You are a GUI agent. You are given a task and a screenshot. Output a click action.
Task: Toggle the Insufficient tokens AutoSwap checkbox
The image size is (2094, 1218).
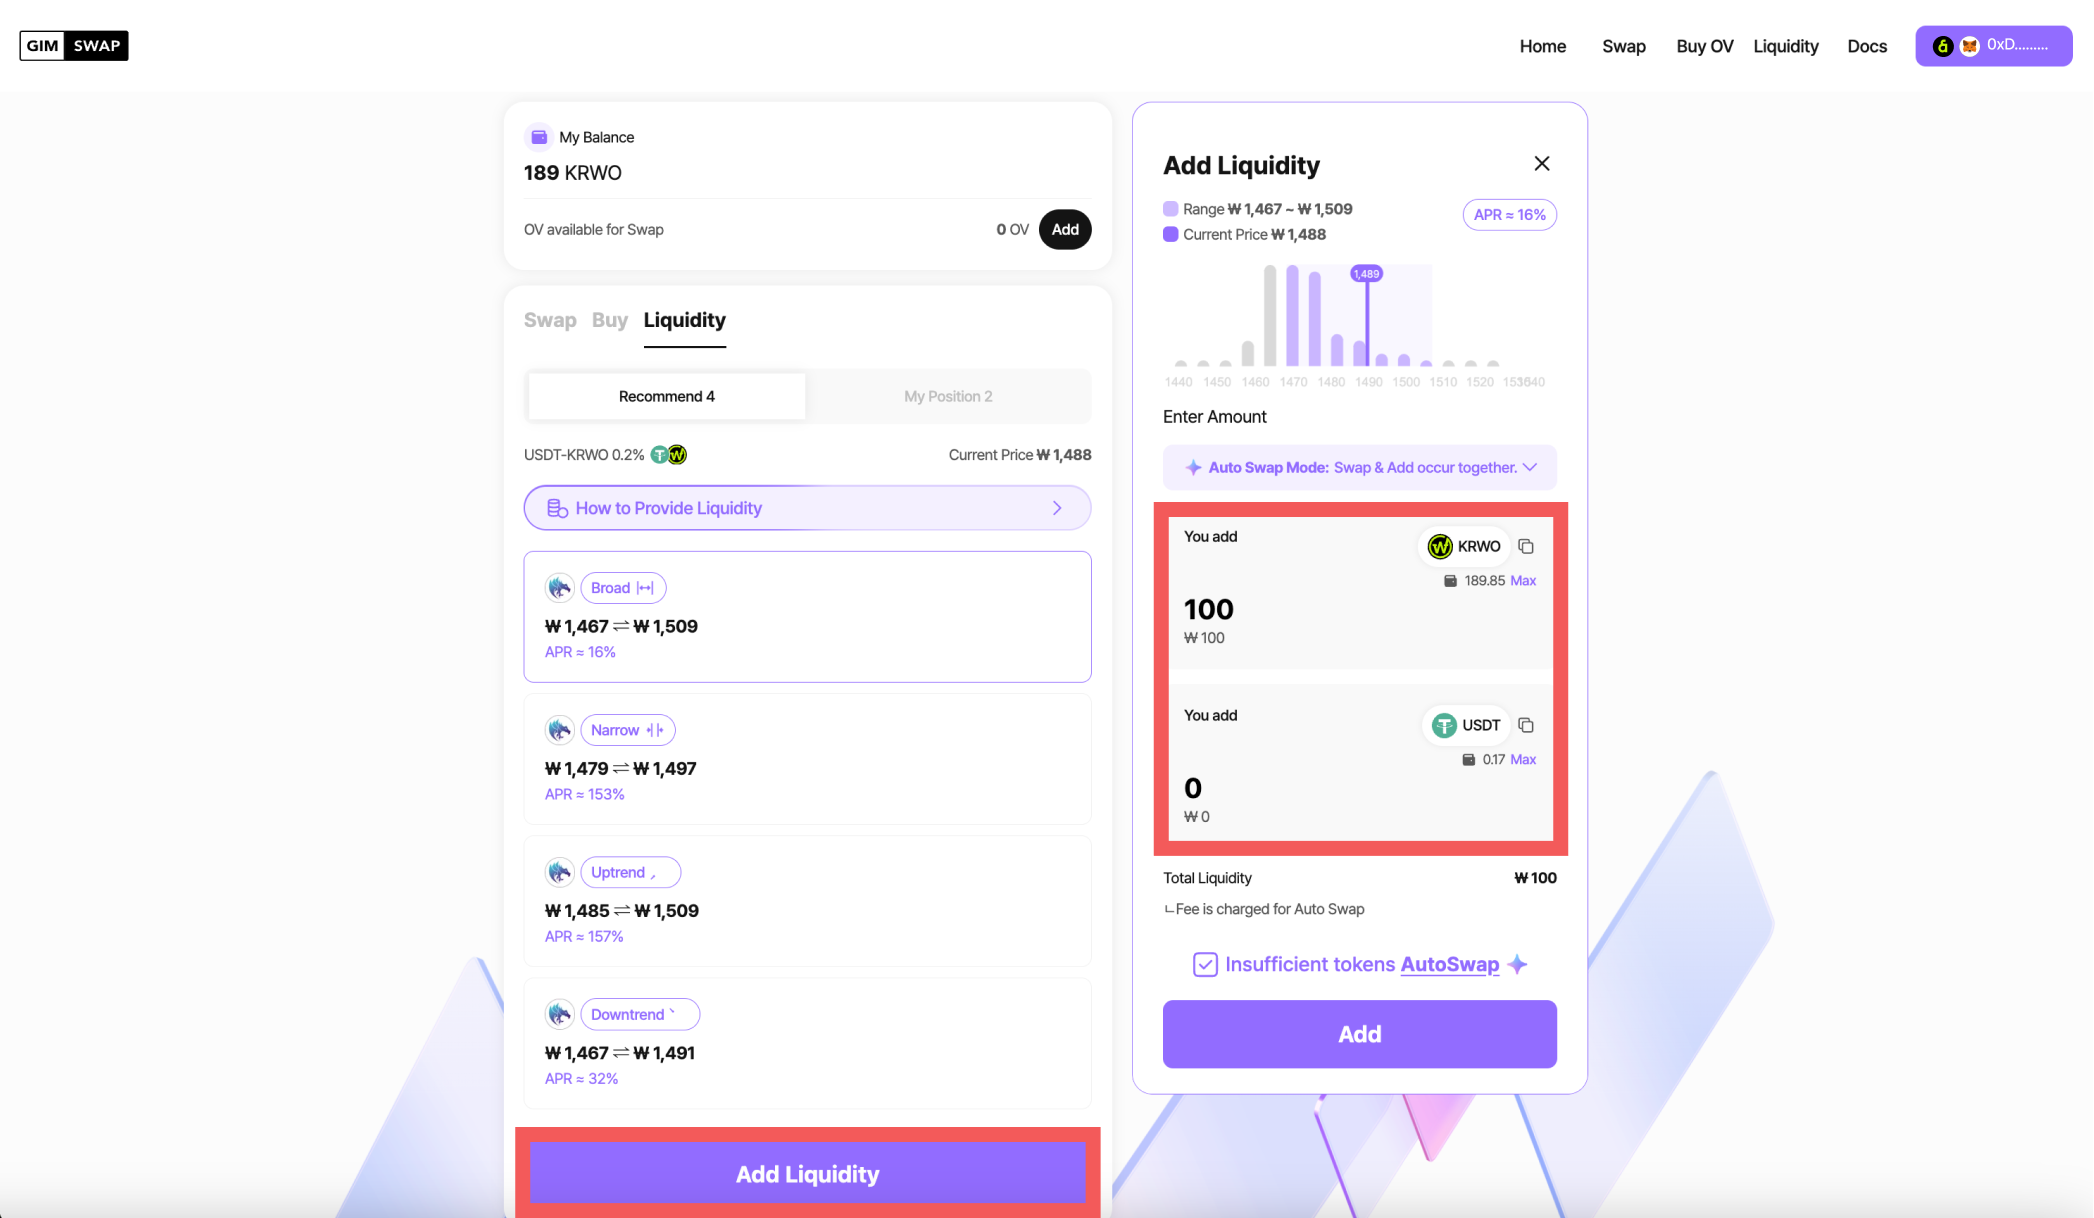[x=1205, y=964]
